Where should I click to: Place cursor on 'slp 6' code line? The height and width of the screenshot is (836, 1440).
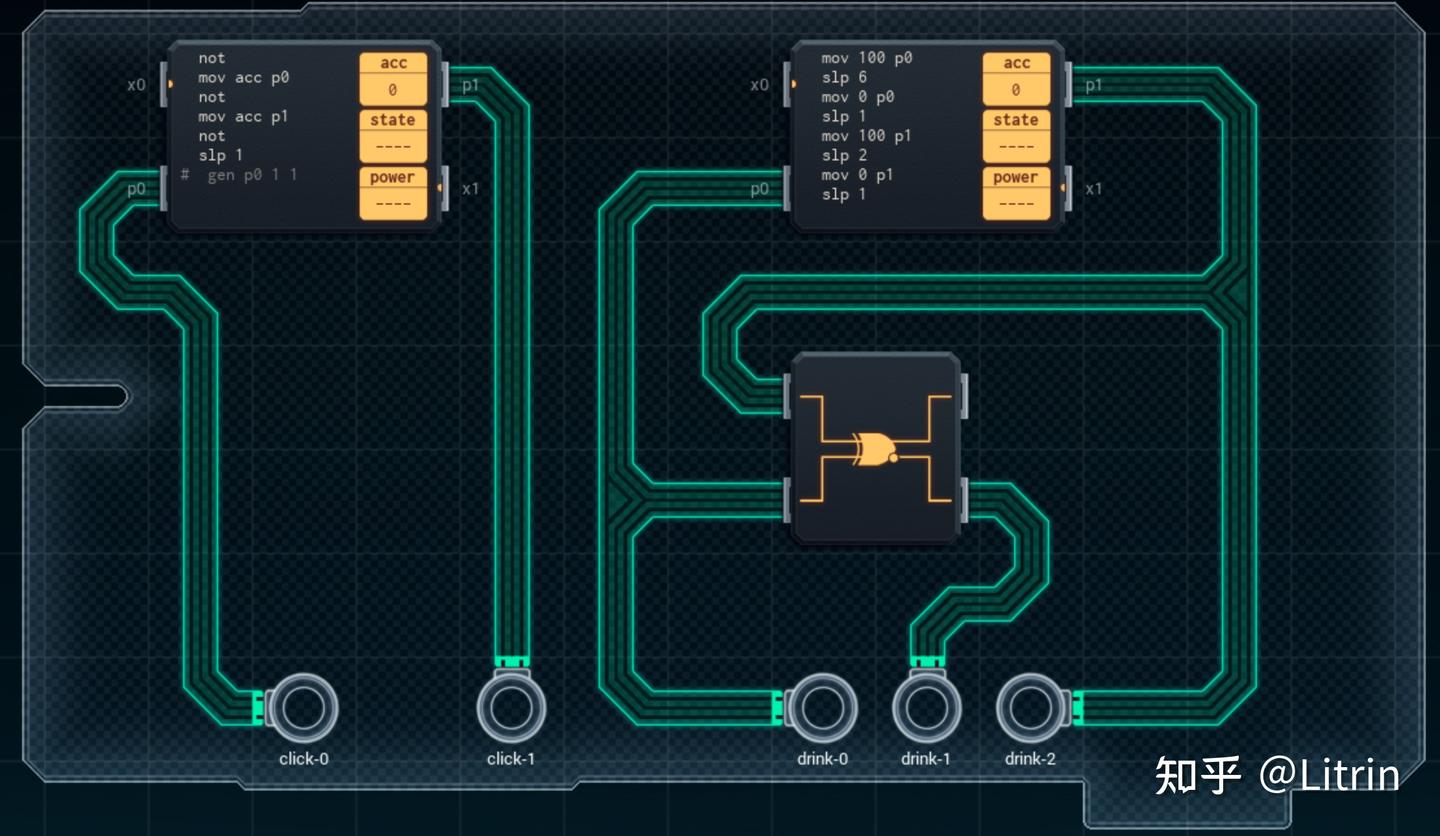844,77
